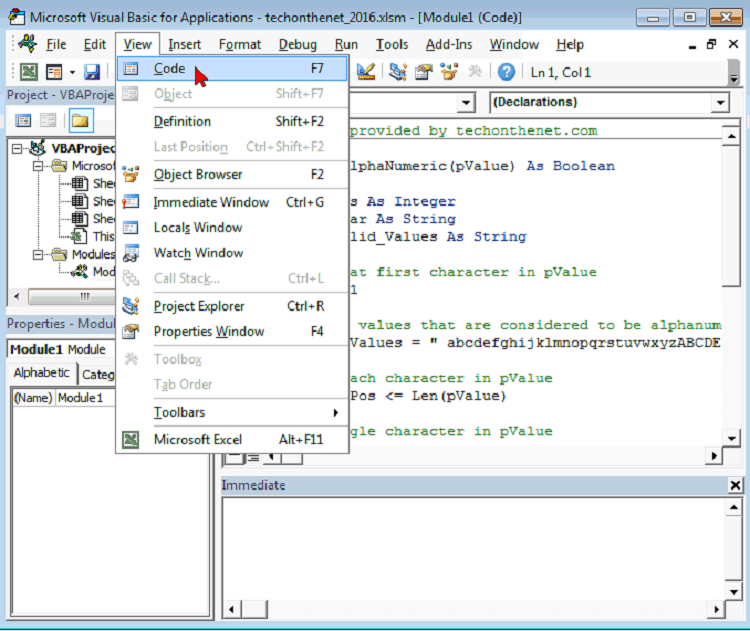
Task: Click Immediate window horizontal scrollbar thumb
Action: tap(254, 609)
